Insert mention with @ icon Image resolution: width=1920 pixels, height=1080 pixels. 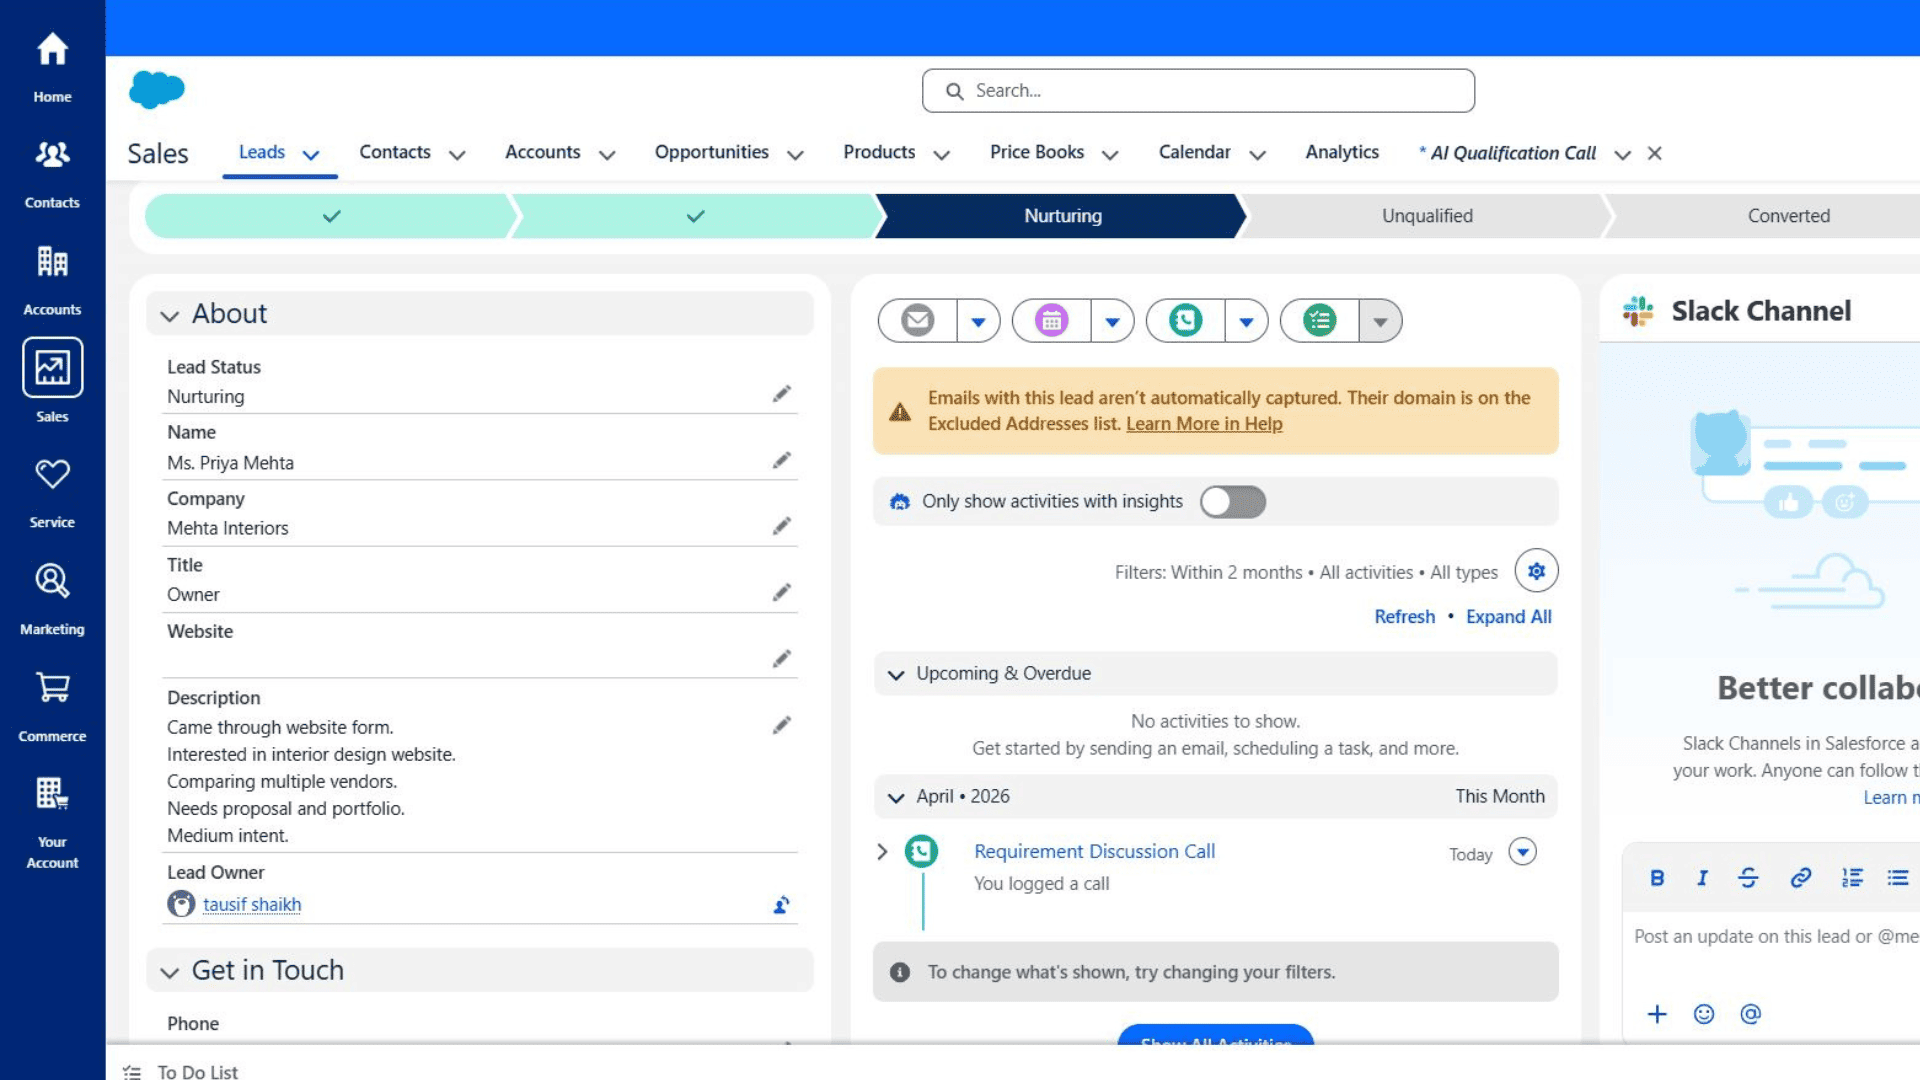coord(1750,1014)
